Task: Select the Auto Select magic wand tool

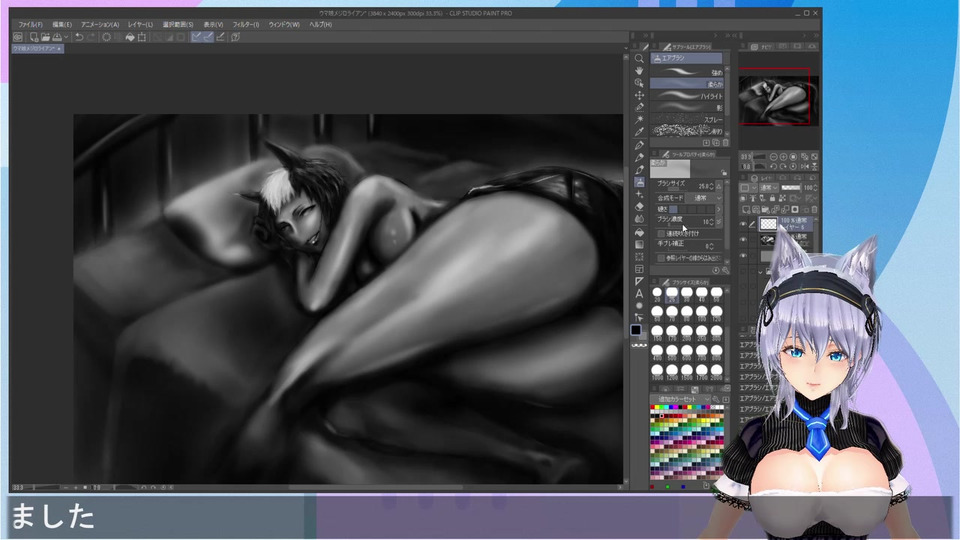Action: click(x=640, y=118)
